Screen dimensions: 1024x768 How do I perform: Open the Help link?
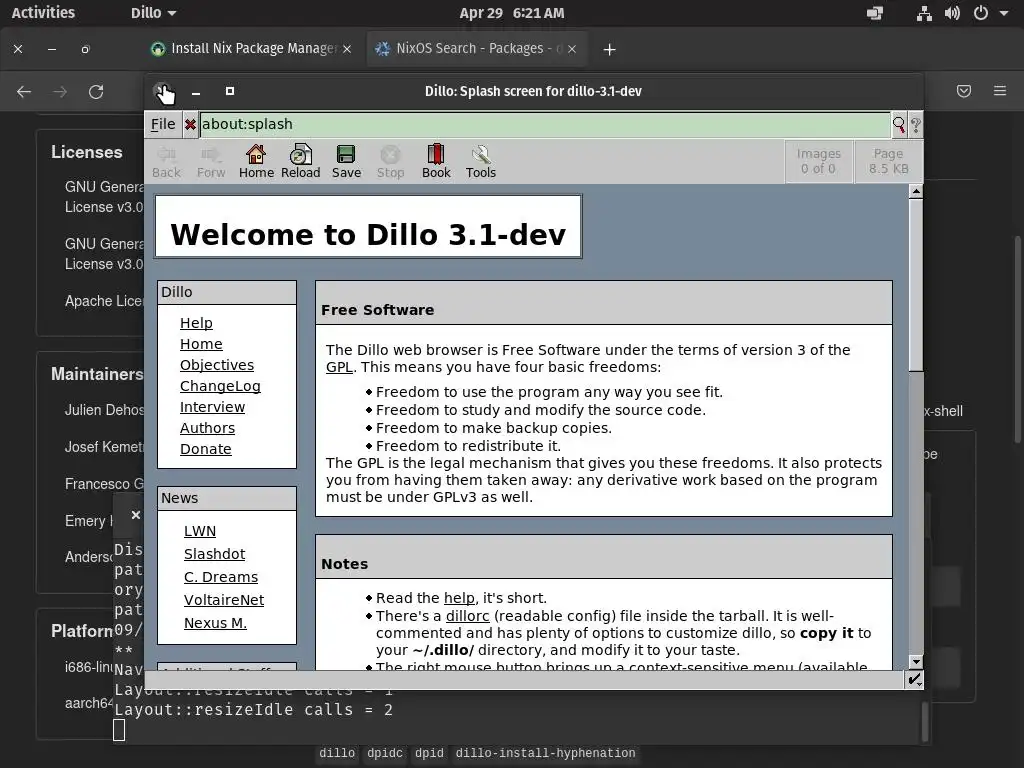pyautogui.click(x=196, y=323)
